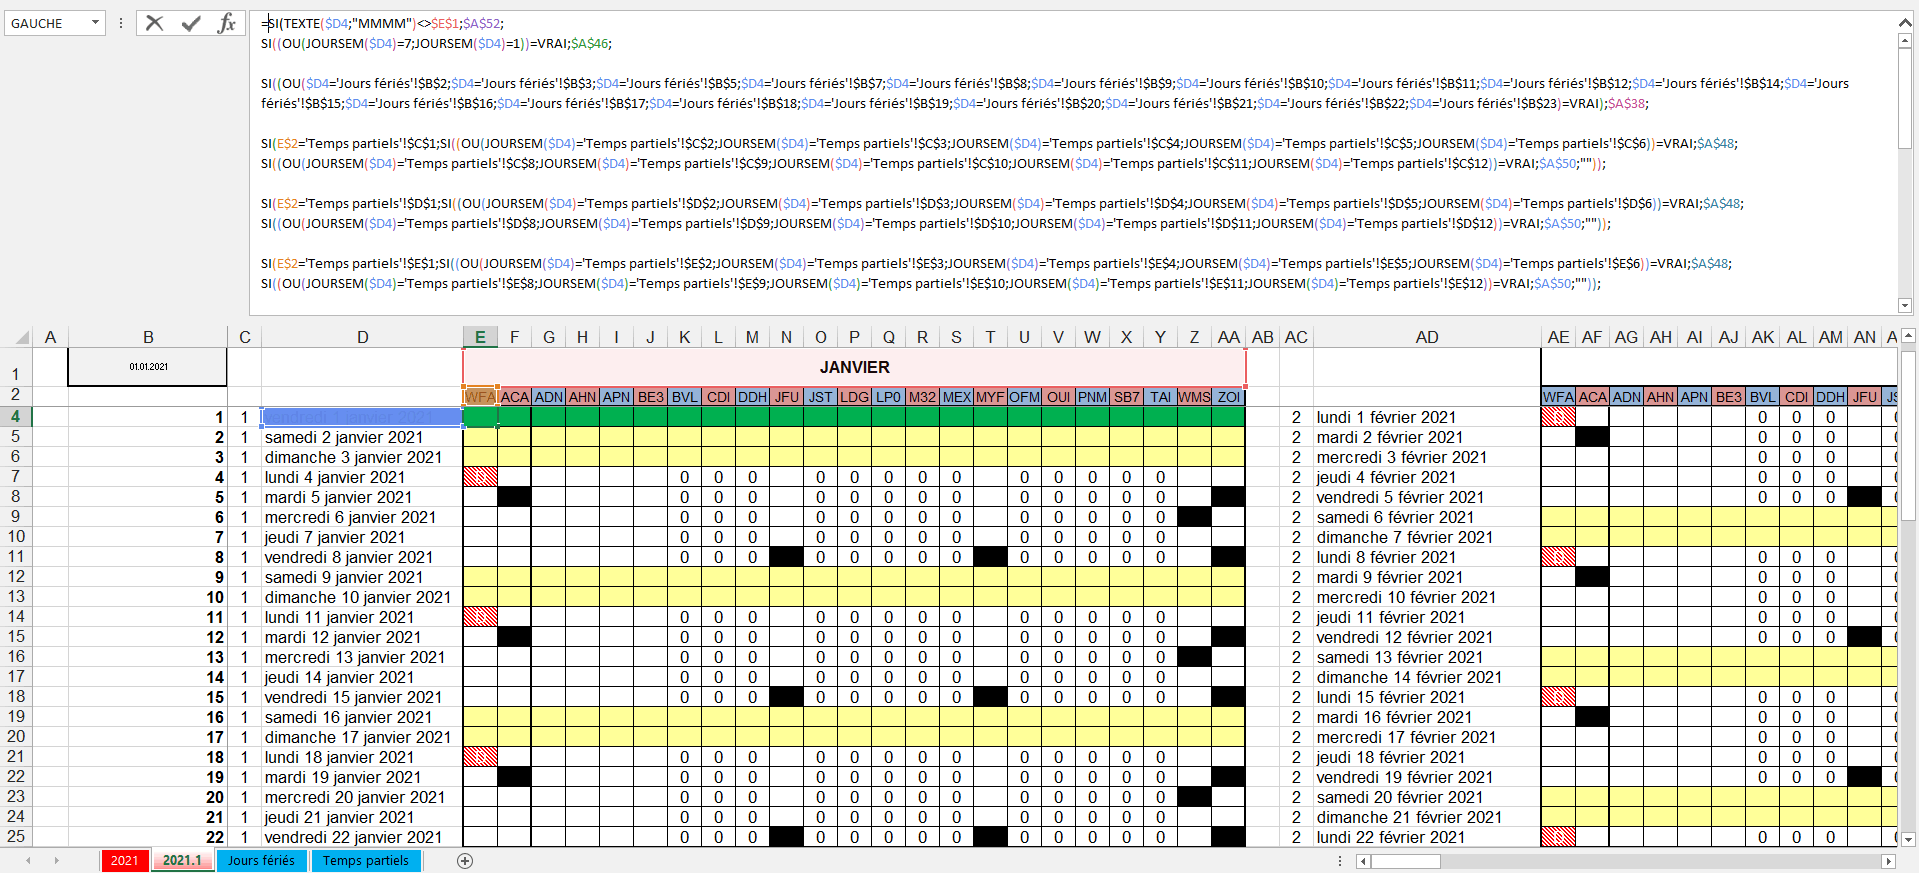Open the Temps partiels sheet tab
The height and width of the screenshot is (873, 1919).
click(366, 861)
